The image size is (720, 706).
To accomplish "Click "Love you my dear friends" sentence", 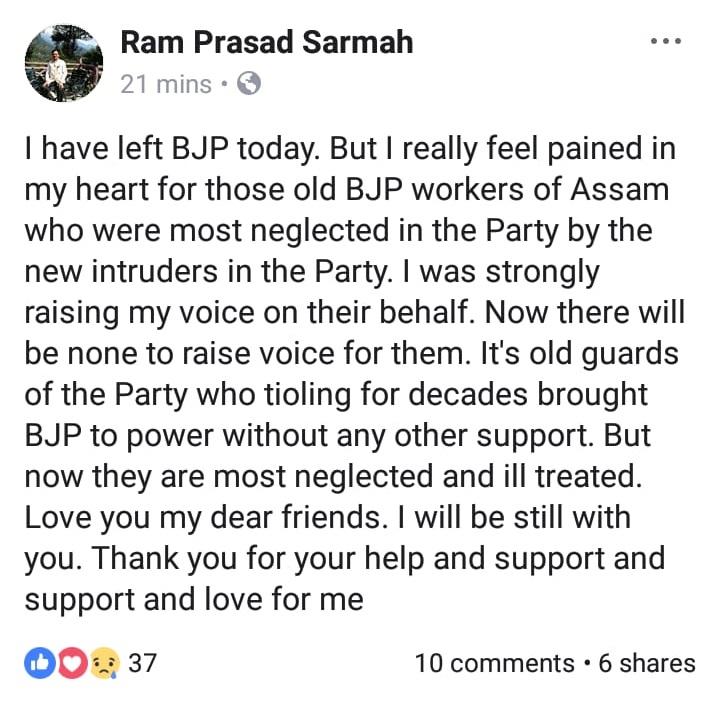I will pyautogui.click(x=202, y=518).
